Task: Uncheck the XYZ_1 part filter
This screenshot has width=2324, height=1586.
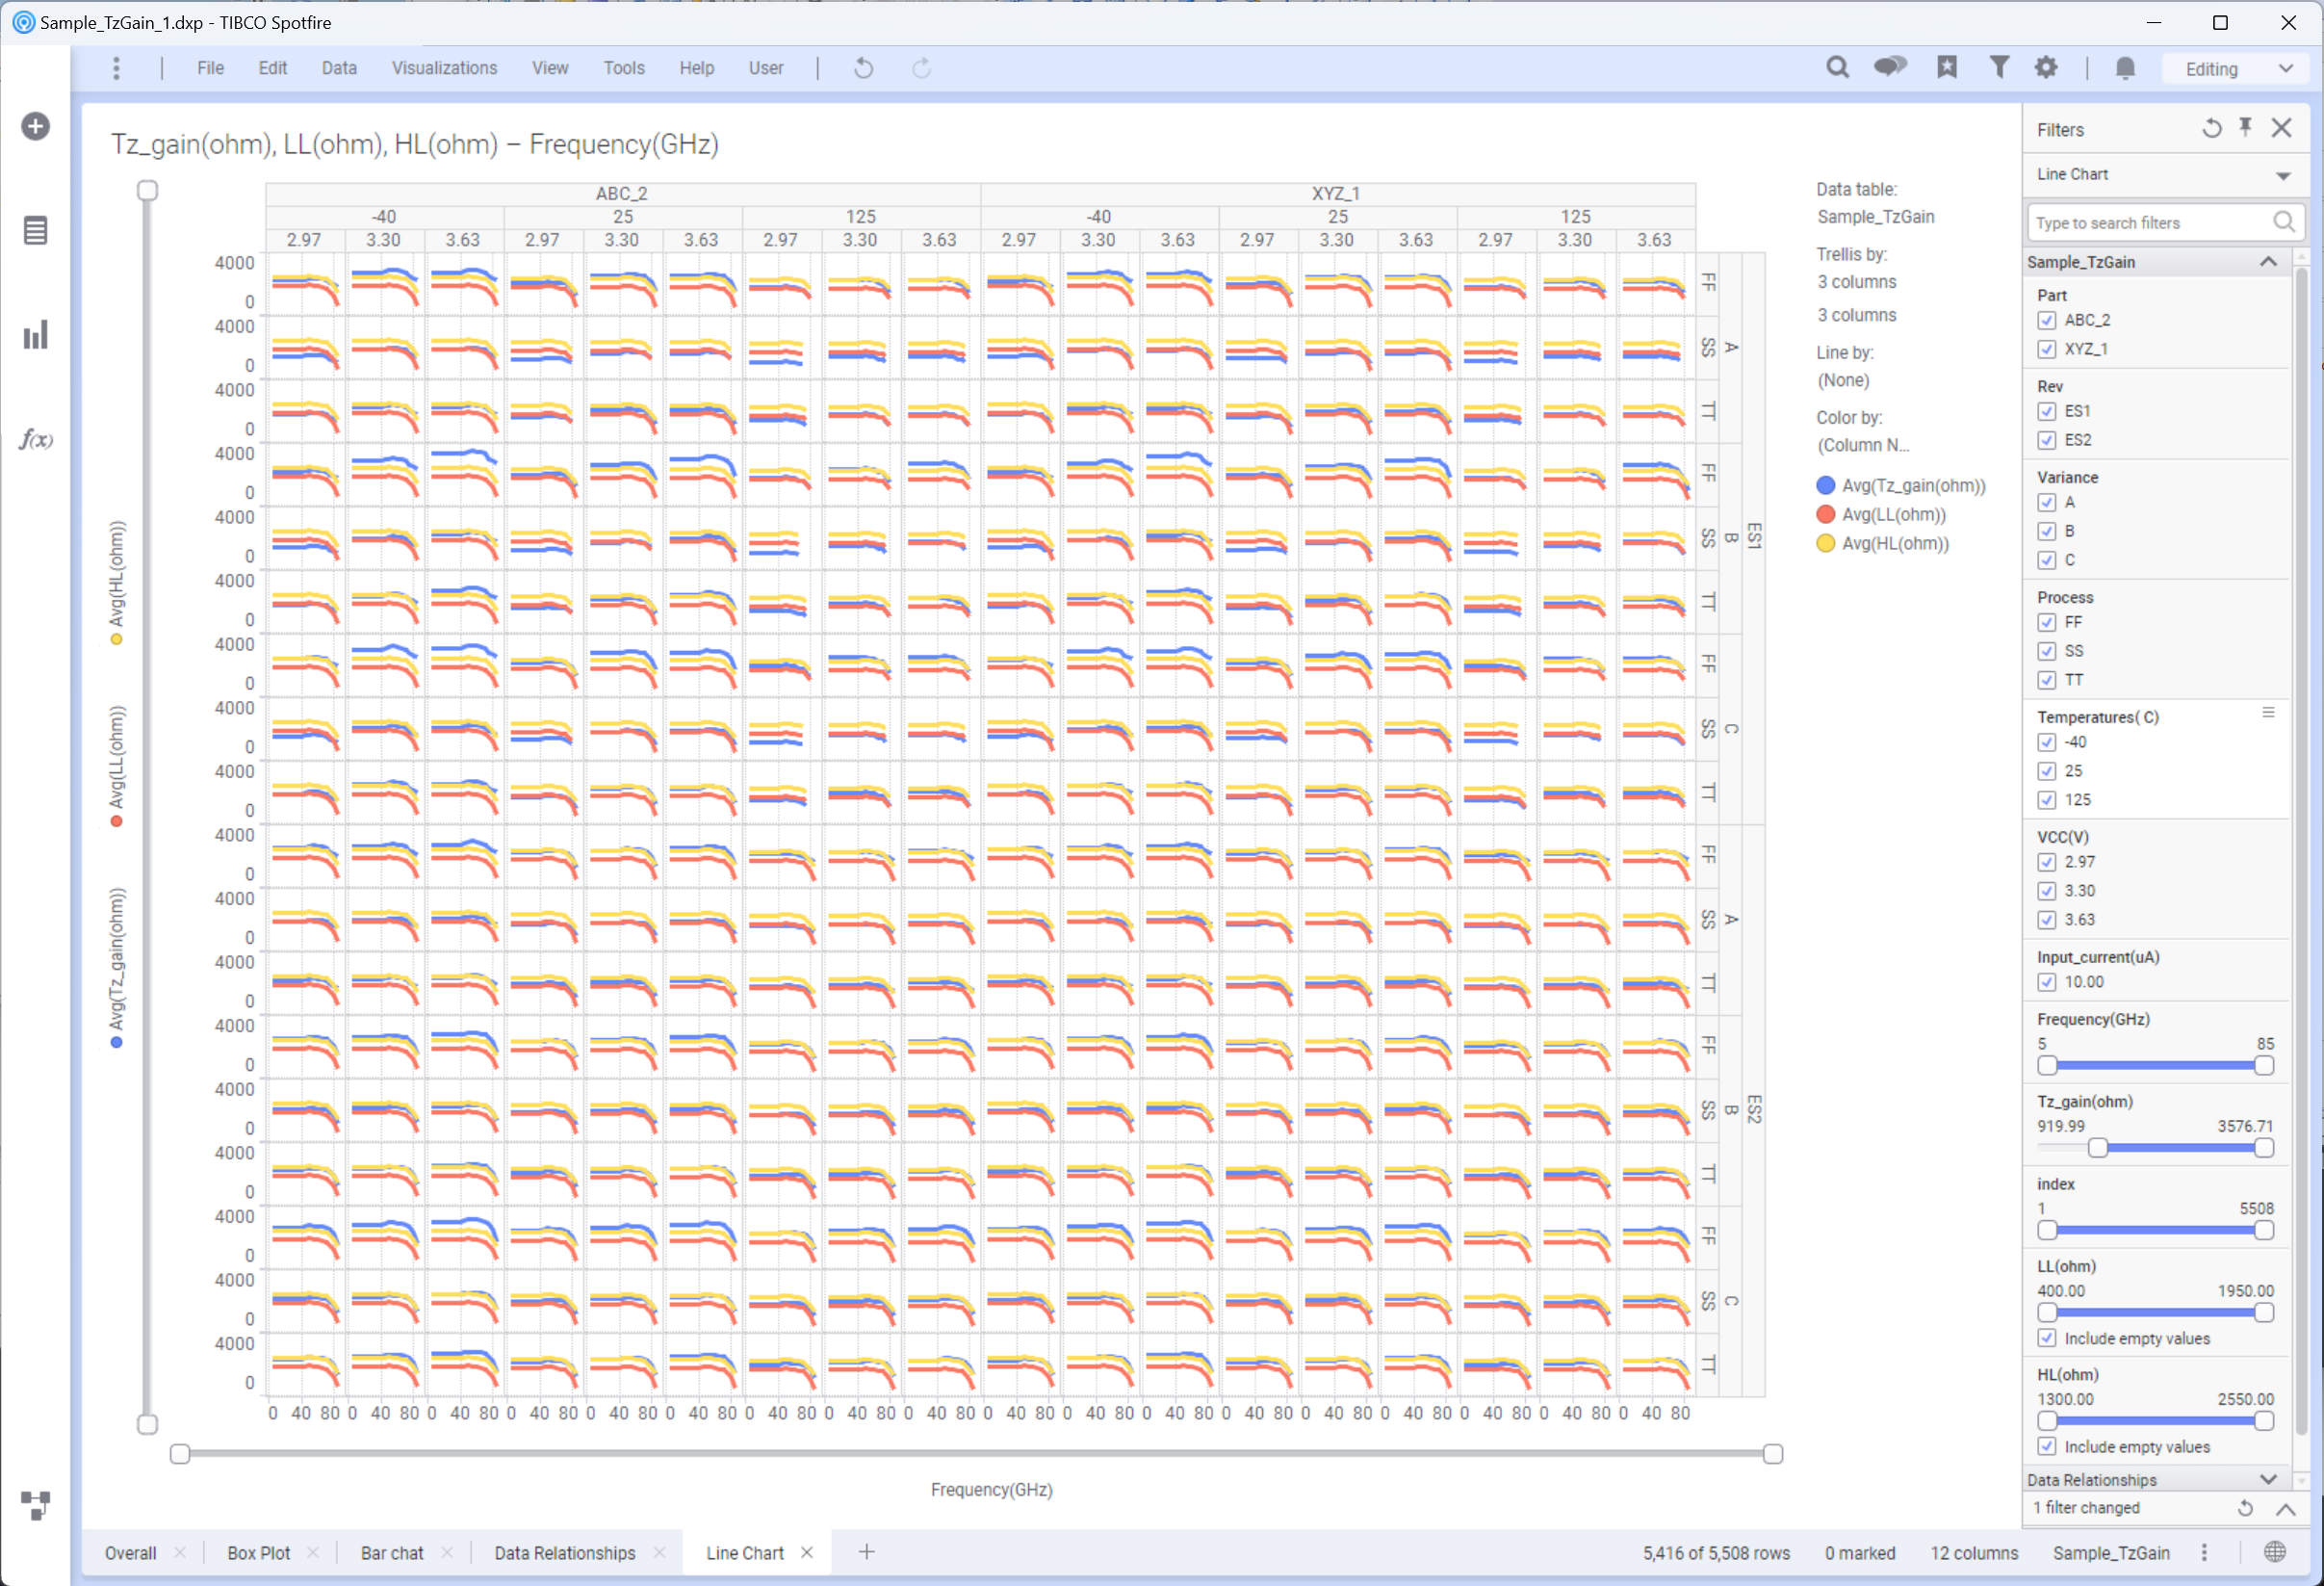Action: tap(2047, 349)
